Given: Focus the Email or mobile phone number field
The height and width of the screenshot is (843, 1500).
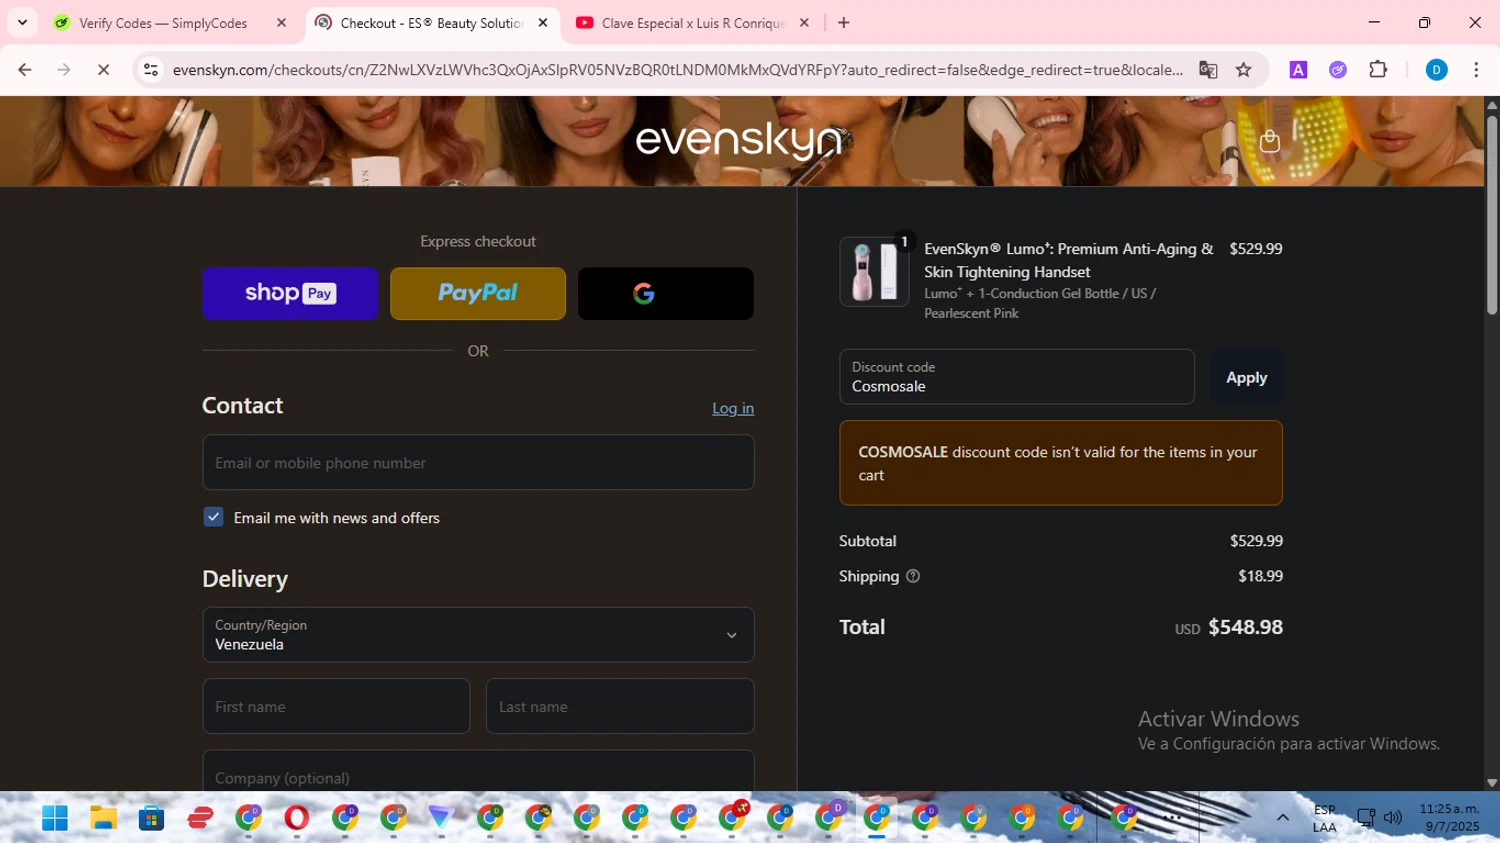Looking at the screenshot, I should tap(478, 462).
